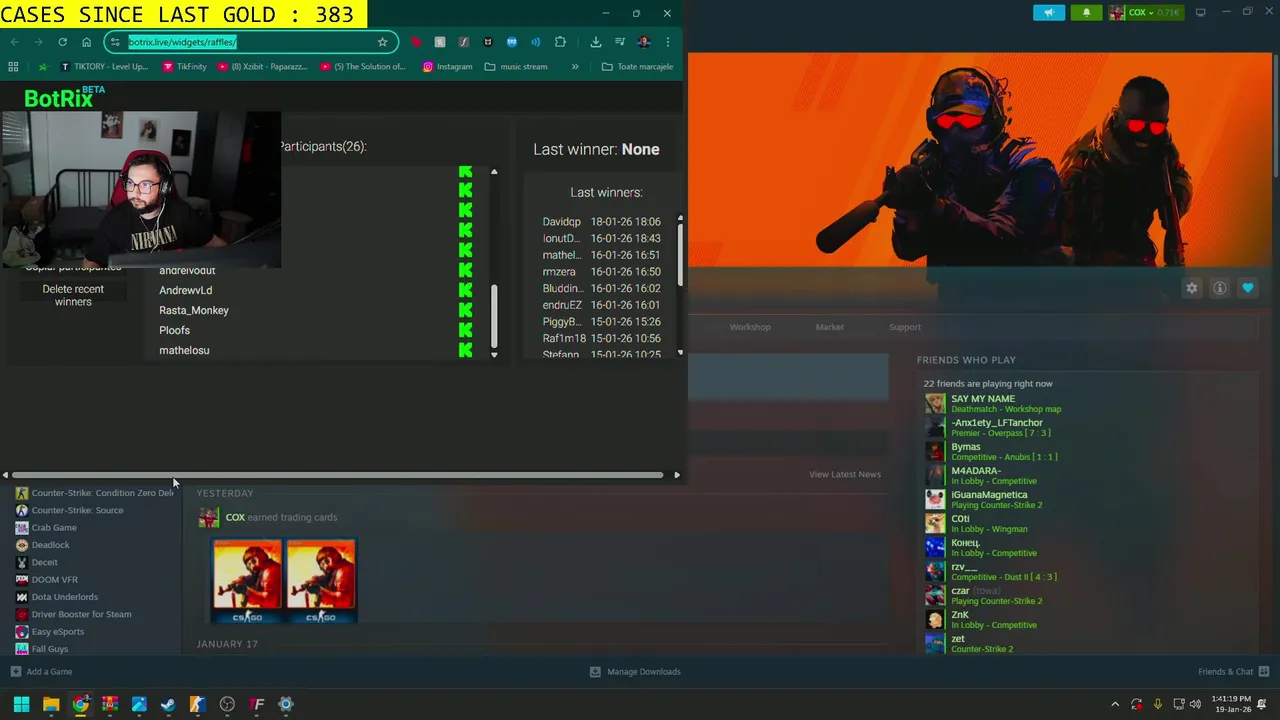The height and width of the screenshot is (720, 1280).
Task: Open the Market tab in Steam
Action: tap(829, 327)
